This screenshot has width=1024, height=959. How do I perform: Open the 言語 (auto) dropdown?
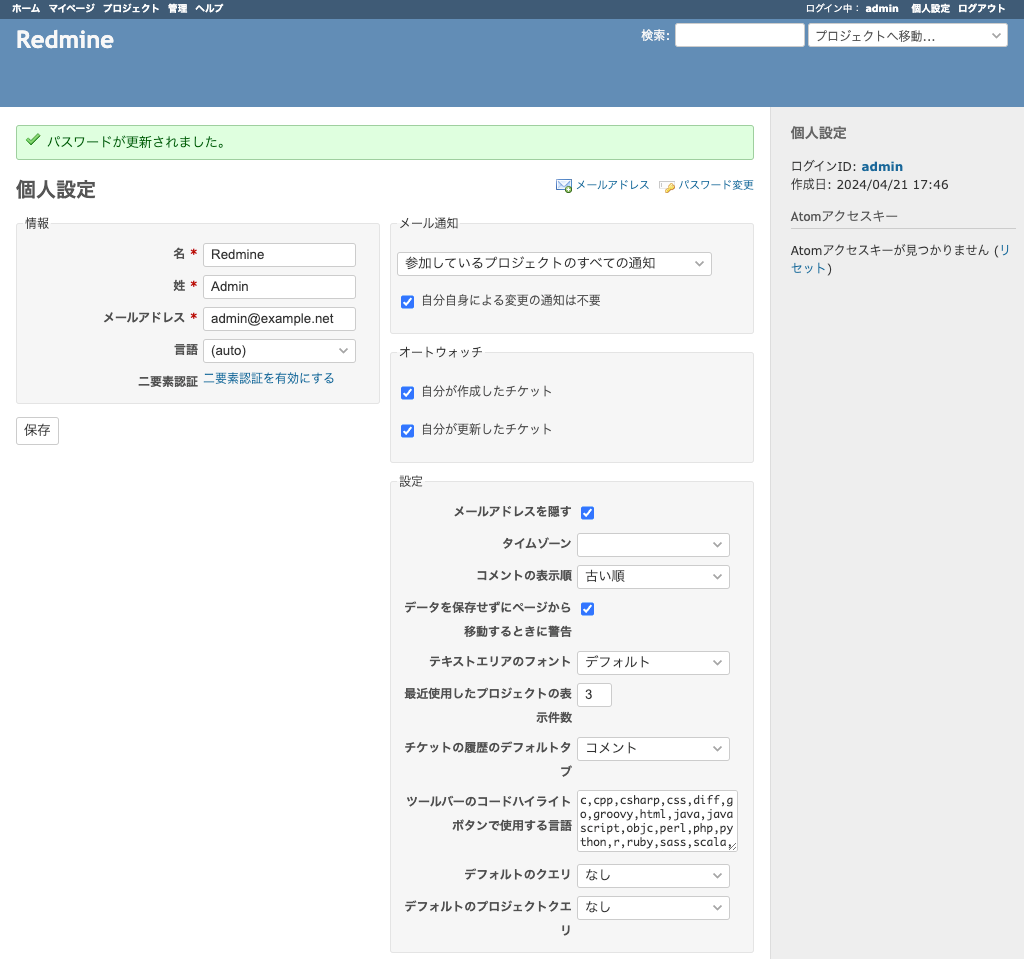(279, 351)
